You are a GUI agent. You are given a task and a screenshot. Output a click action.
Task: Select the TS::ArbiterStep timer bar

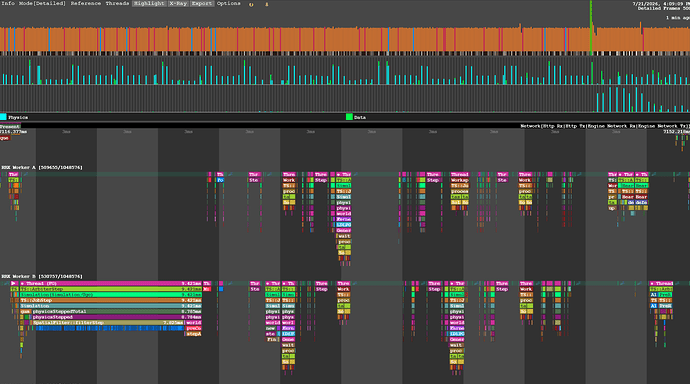pyautogui.click(x=110, y=289)
